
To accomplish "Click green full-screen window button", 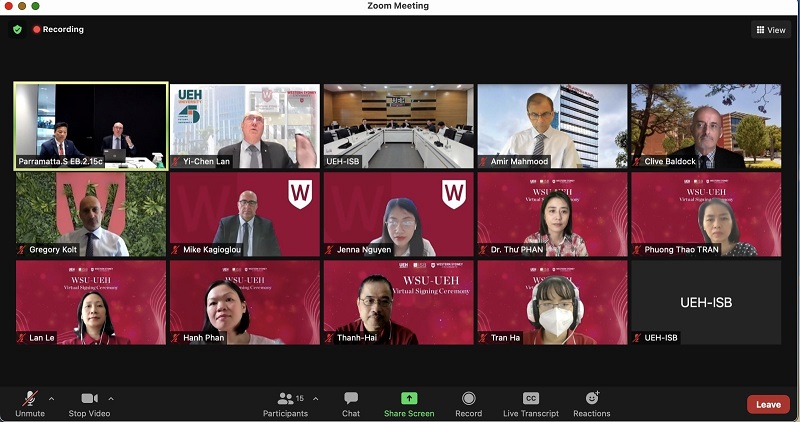I will tap(35, 6).
